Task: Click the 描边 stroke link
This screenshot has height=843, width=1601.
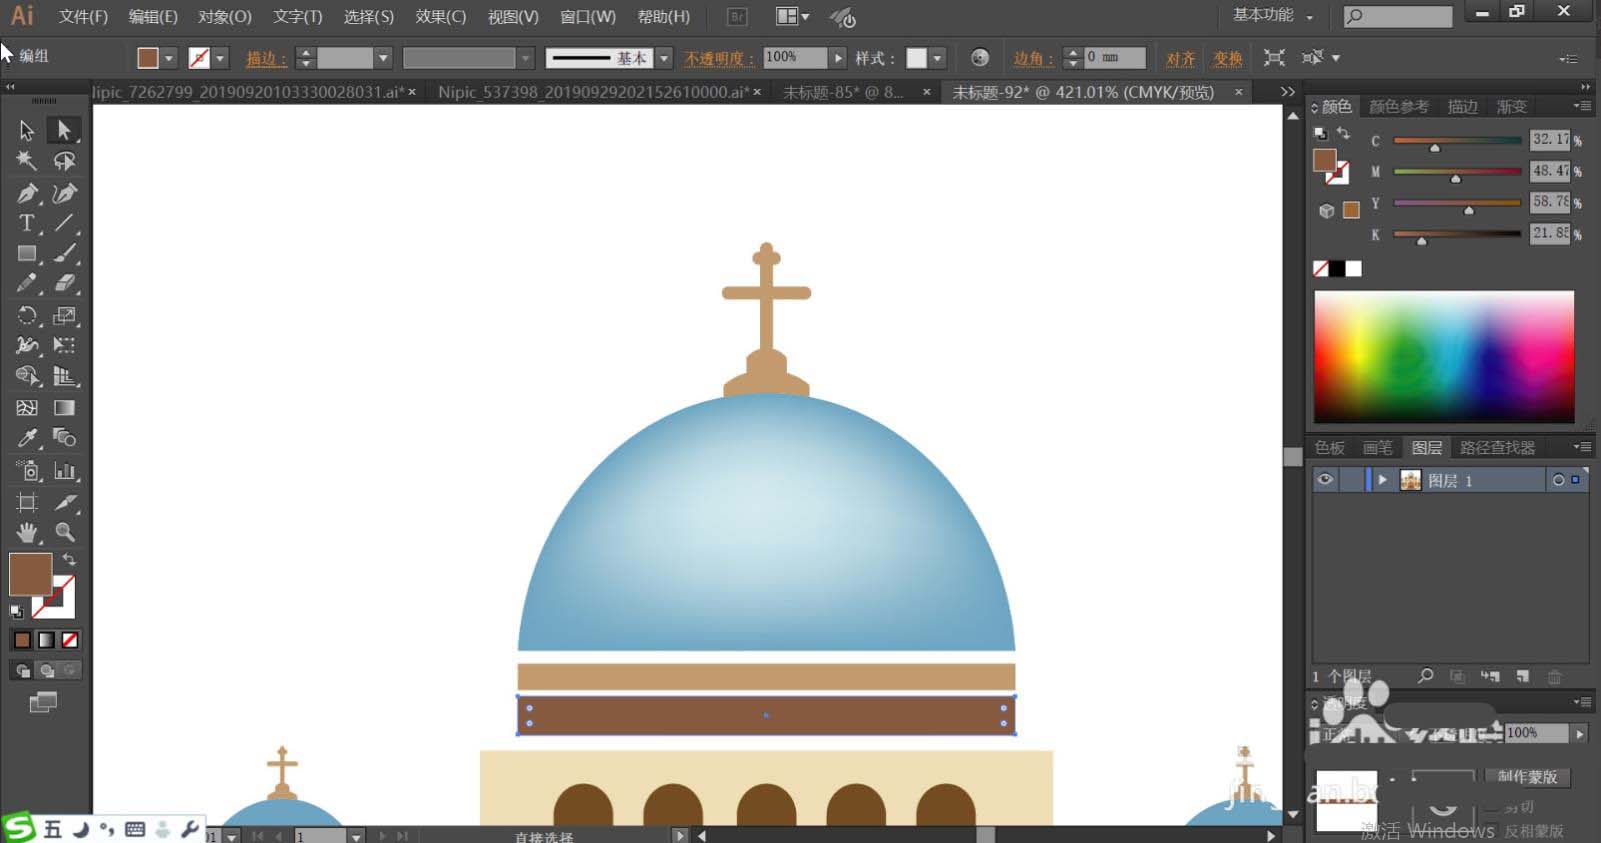Action: click(x=266, y=59)
